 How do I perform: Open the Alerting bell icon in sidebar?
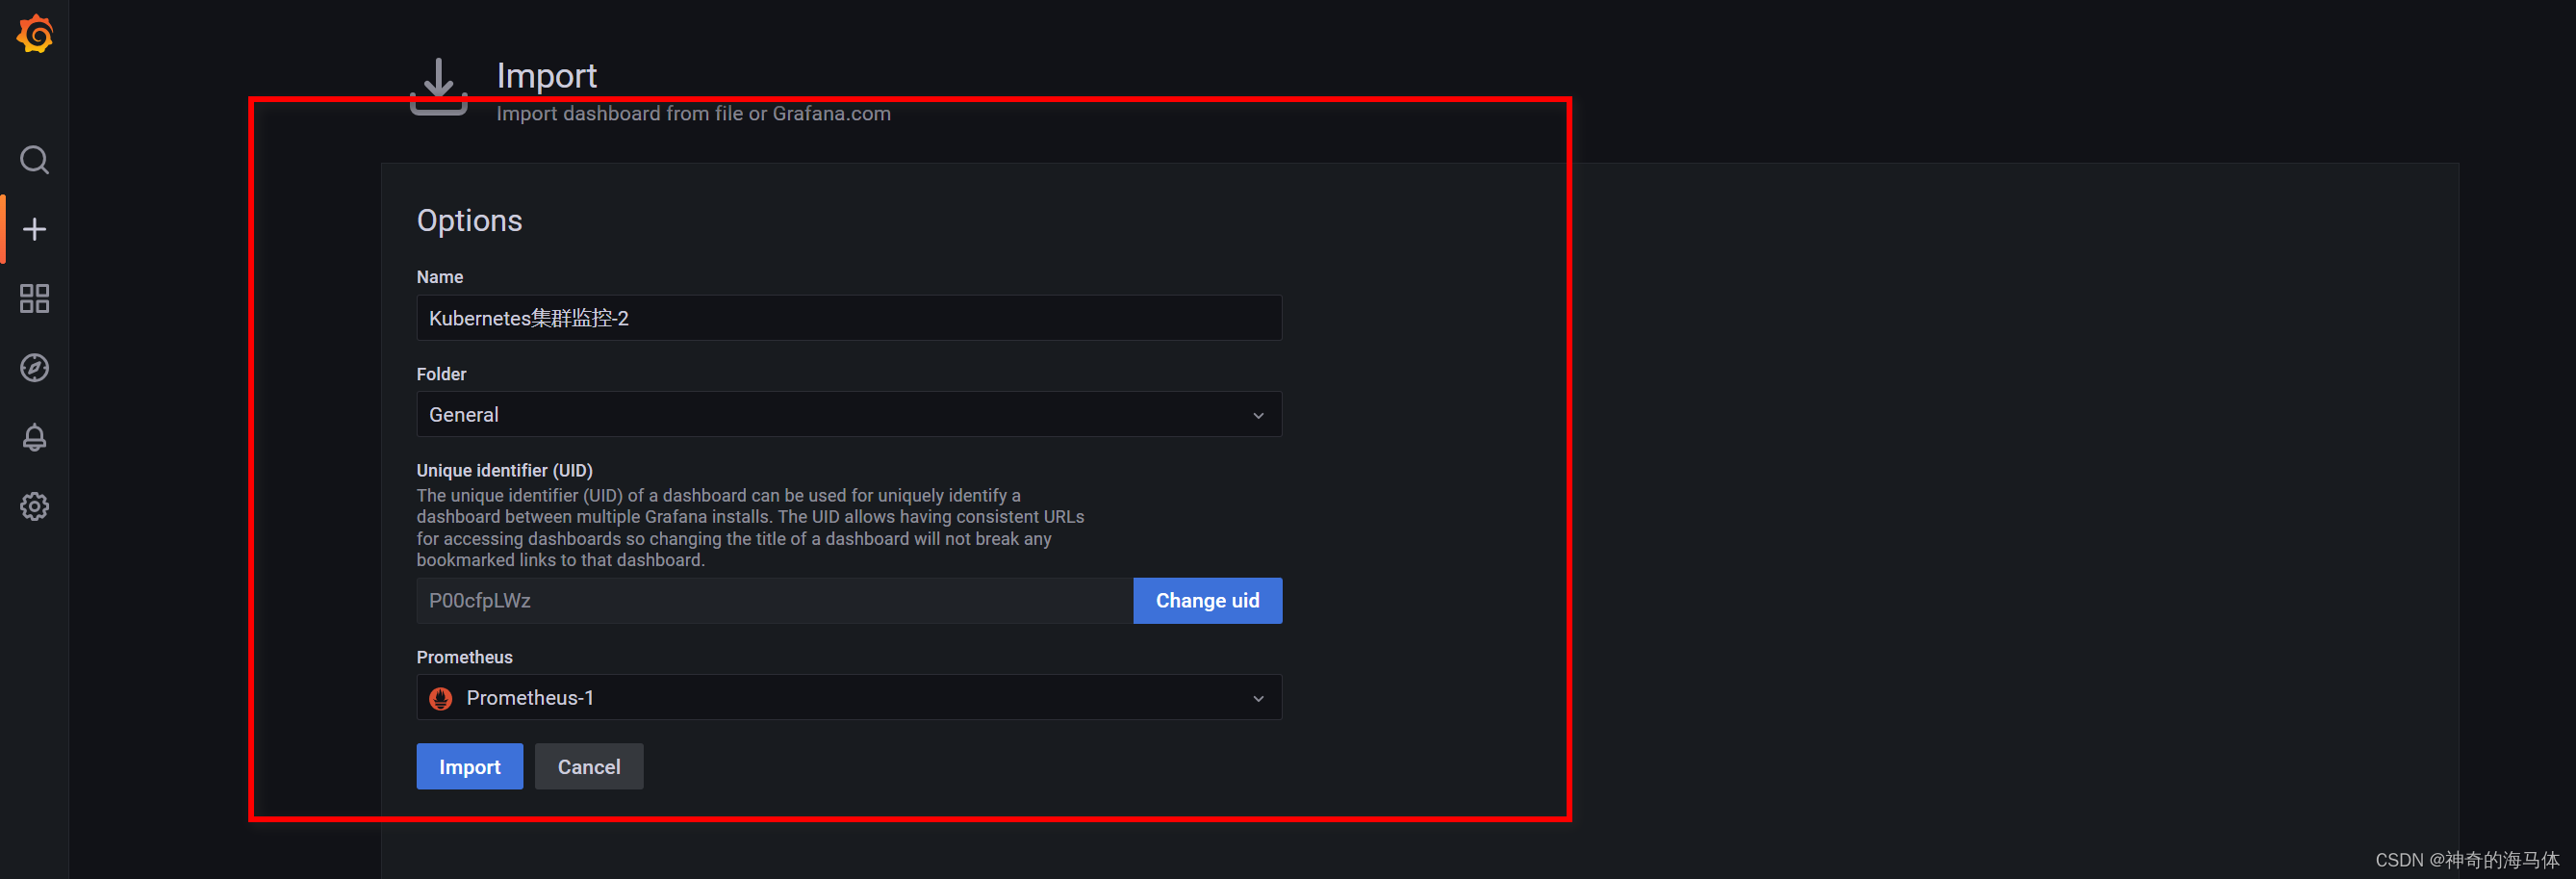pos(34,437)
